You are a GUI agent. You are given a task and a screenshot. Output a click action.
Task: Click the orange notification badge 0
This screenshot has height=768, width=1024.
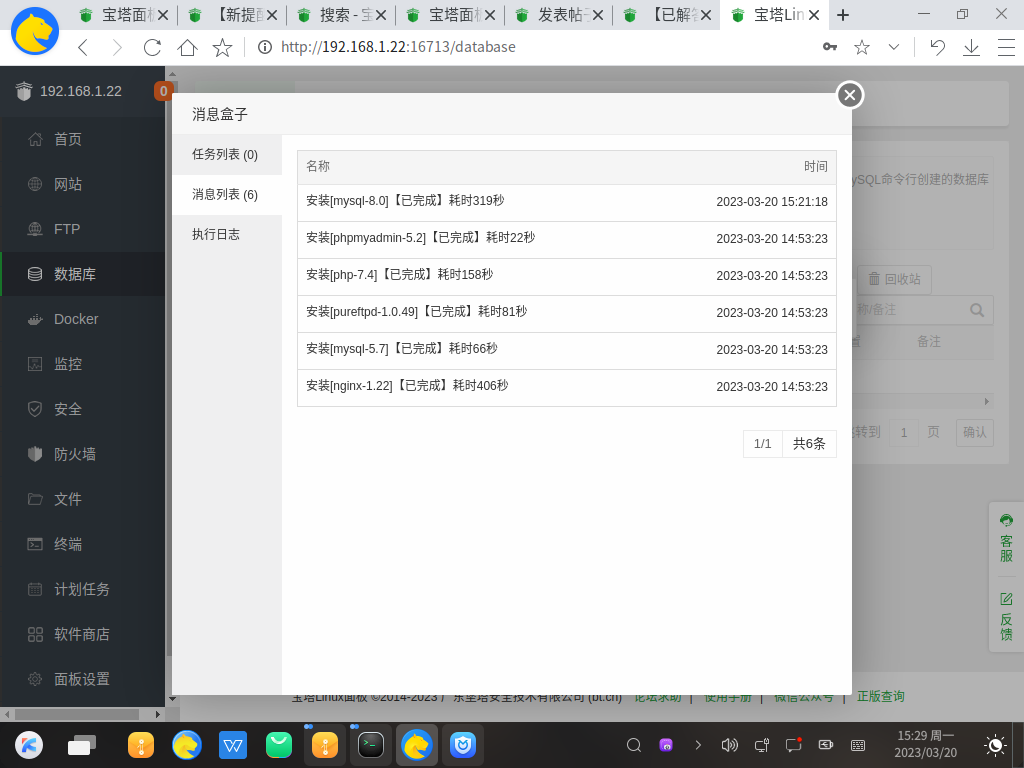pos(163,91)
